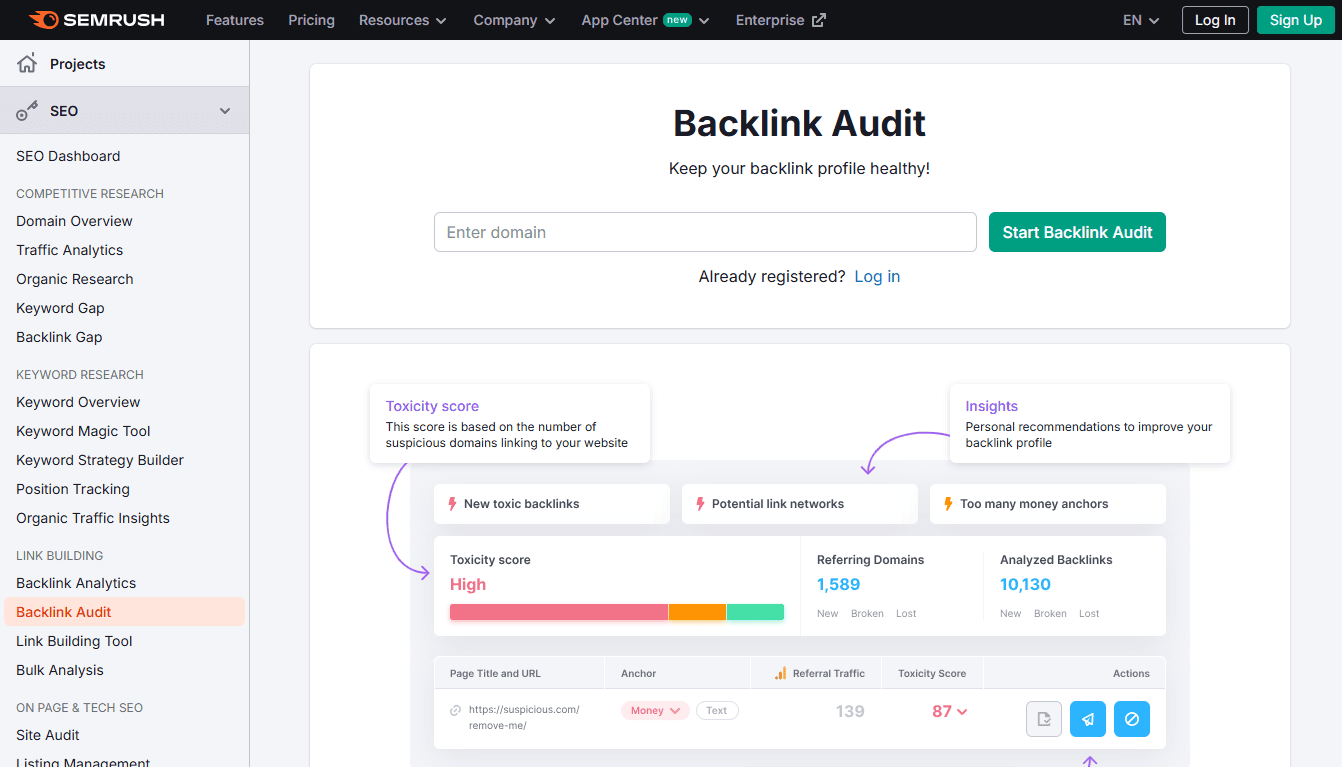Open Backlink Gap in sidebar
Viewport: 1342px width, 767px height.
click(x=59, y=337)
